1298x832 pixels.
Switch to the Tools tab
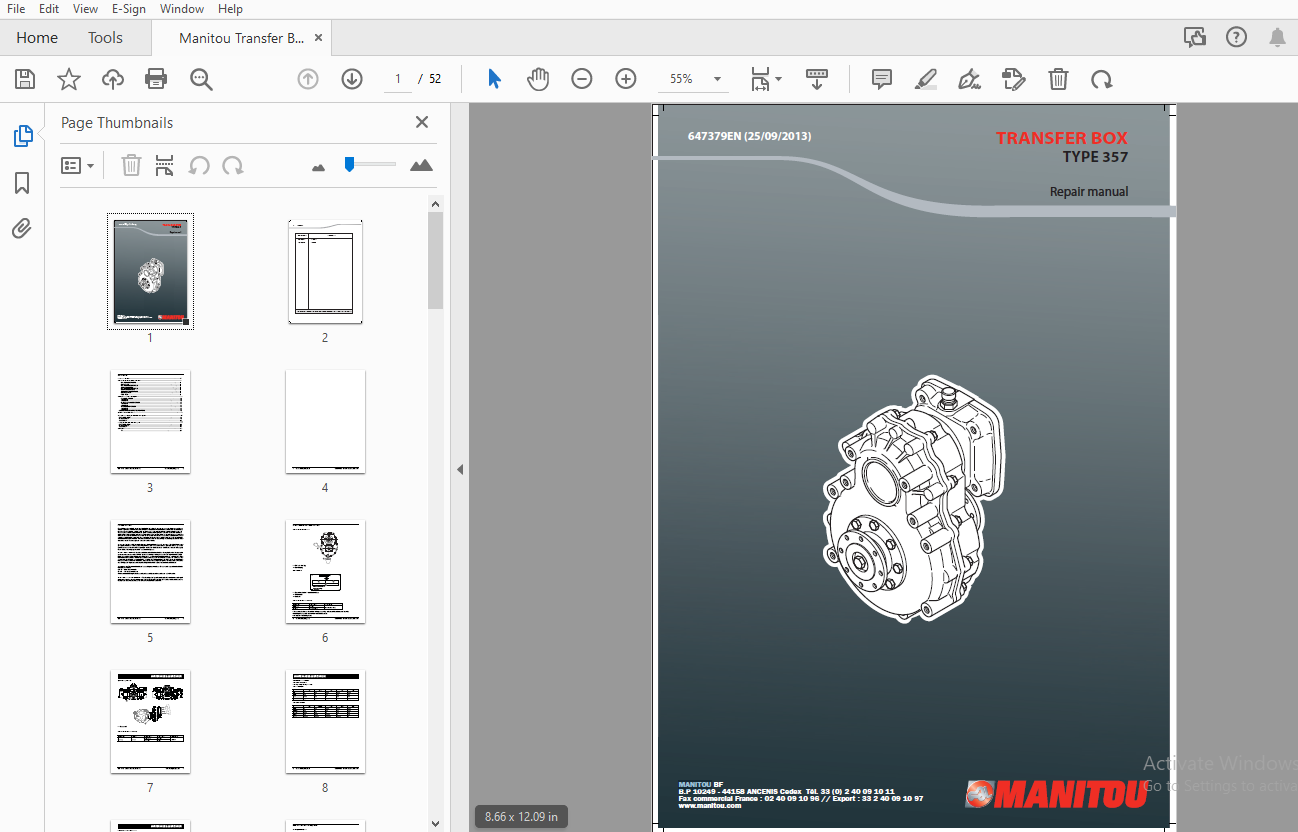[x=105, y=37]
